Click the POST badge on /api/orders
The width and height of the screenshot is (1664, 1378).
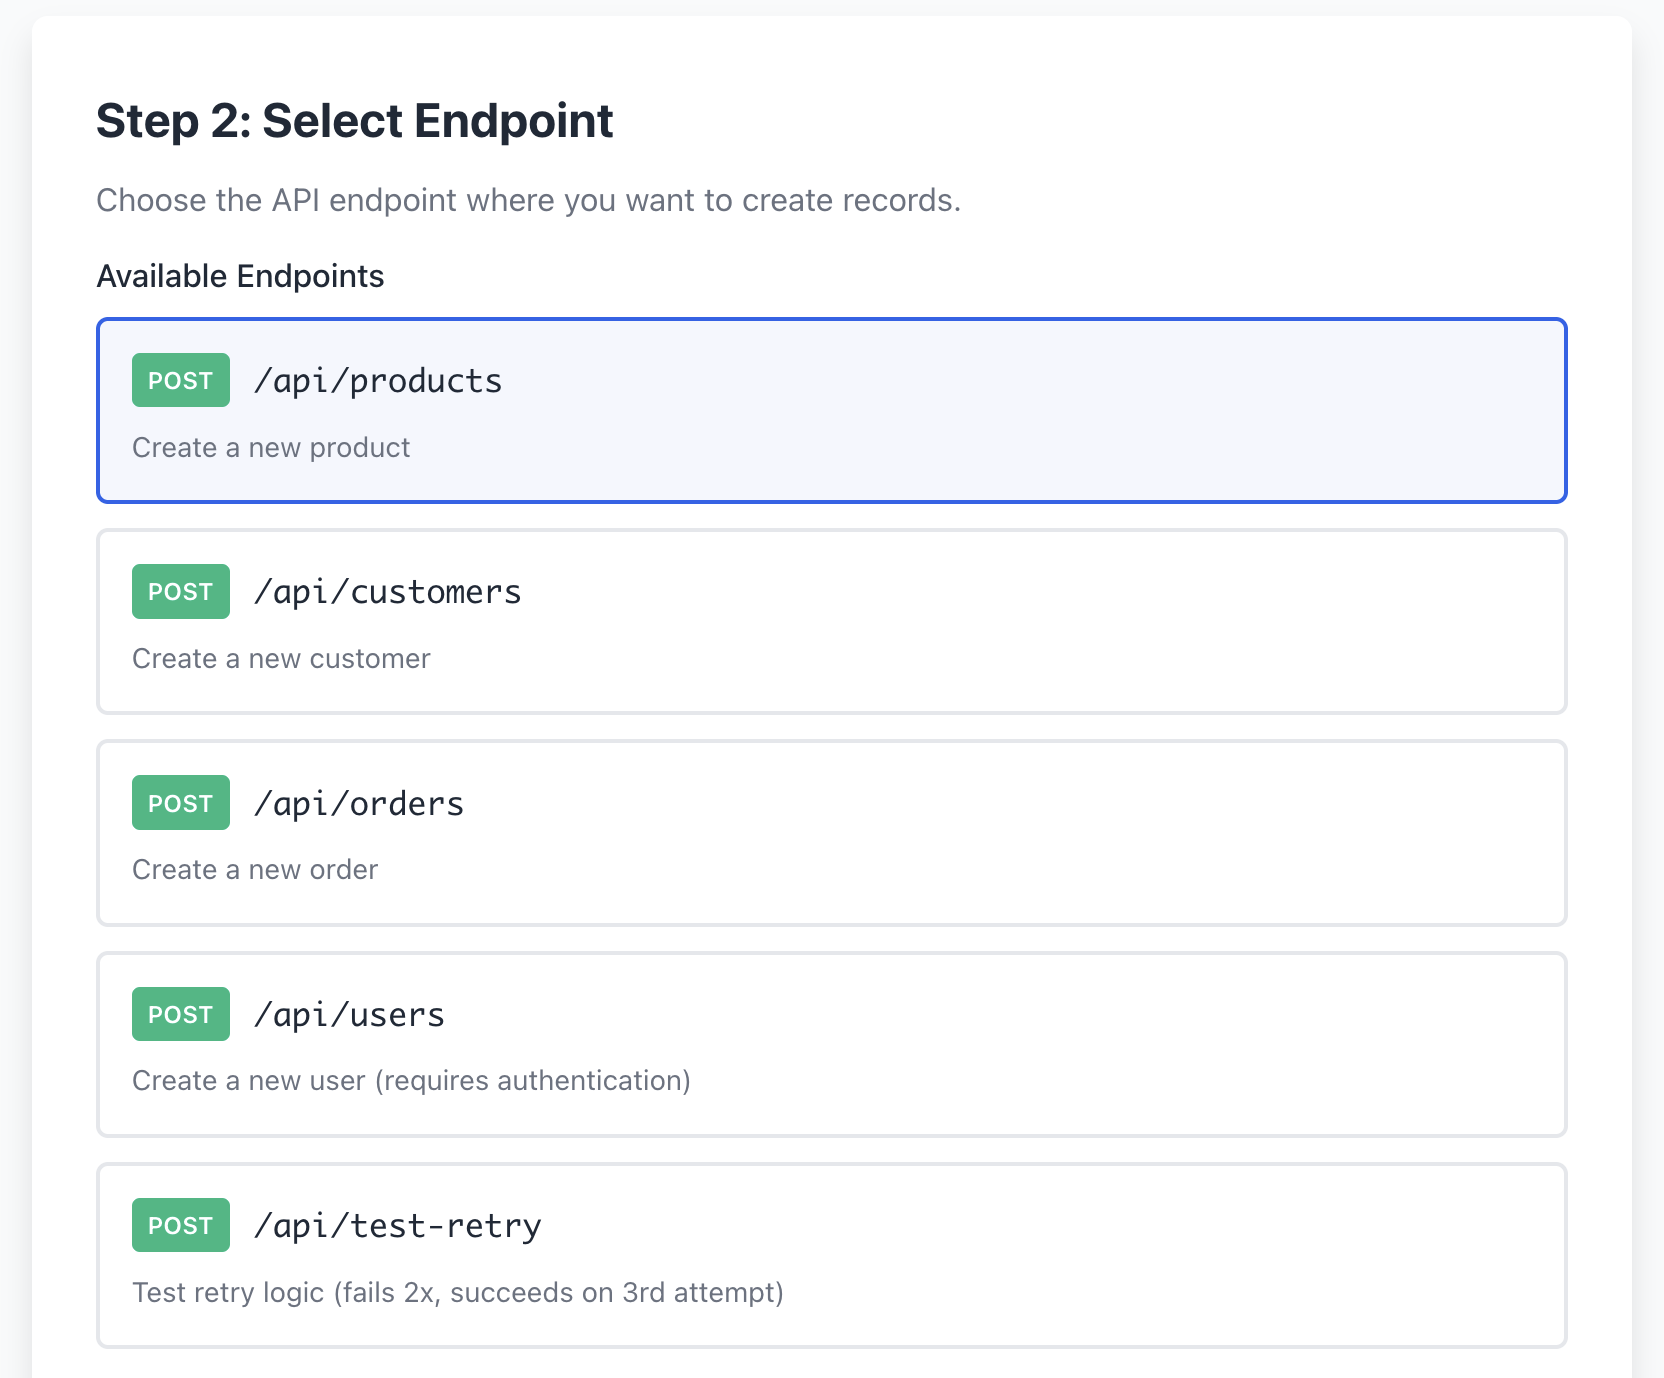pos(180,802)
